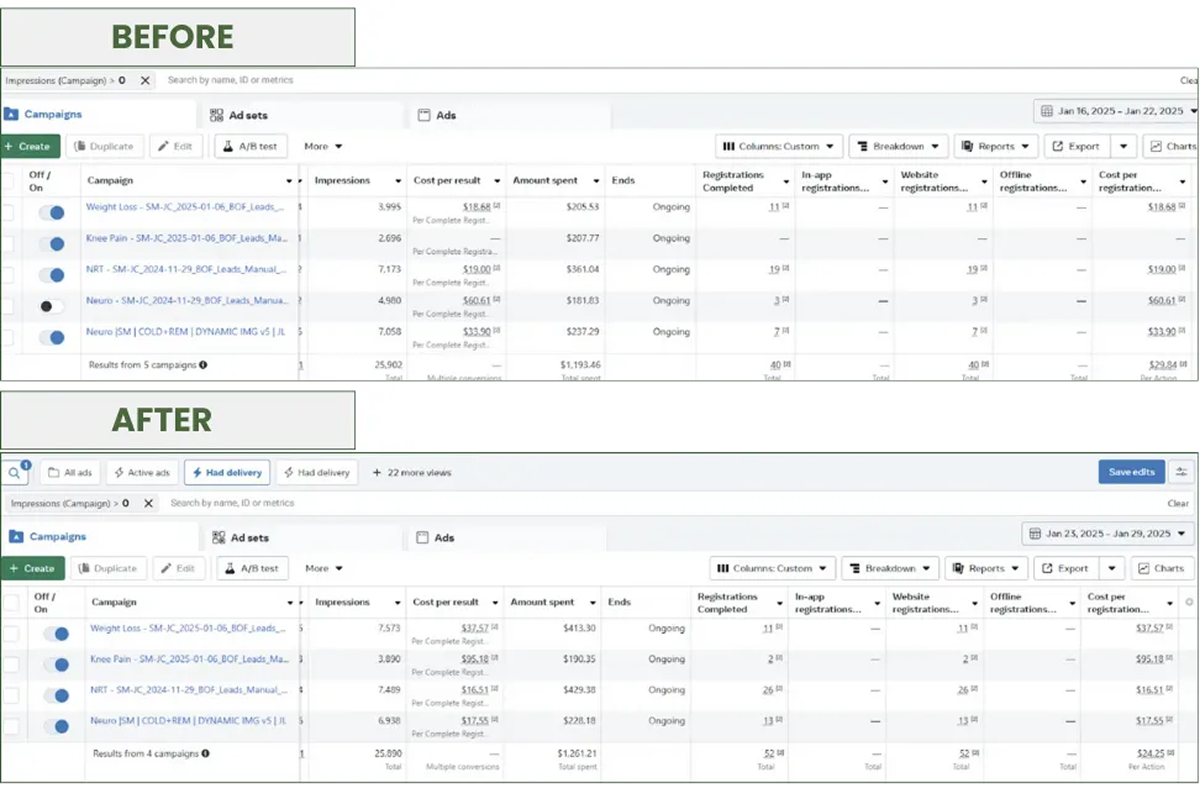Open Charts in the AFTER toolbar

point(1162,568)
